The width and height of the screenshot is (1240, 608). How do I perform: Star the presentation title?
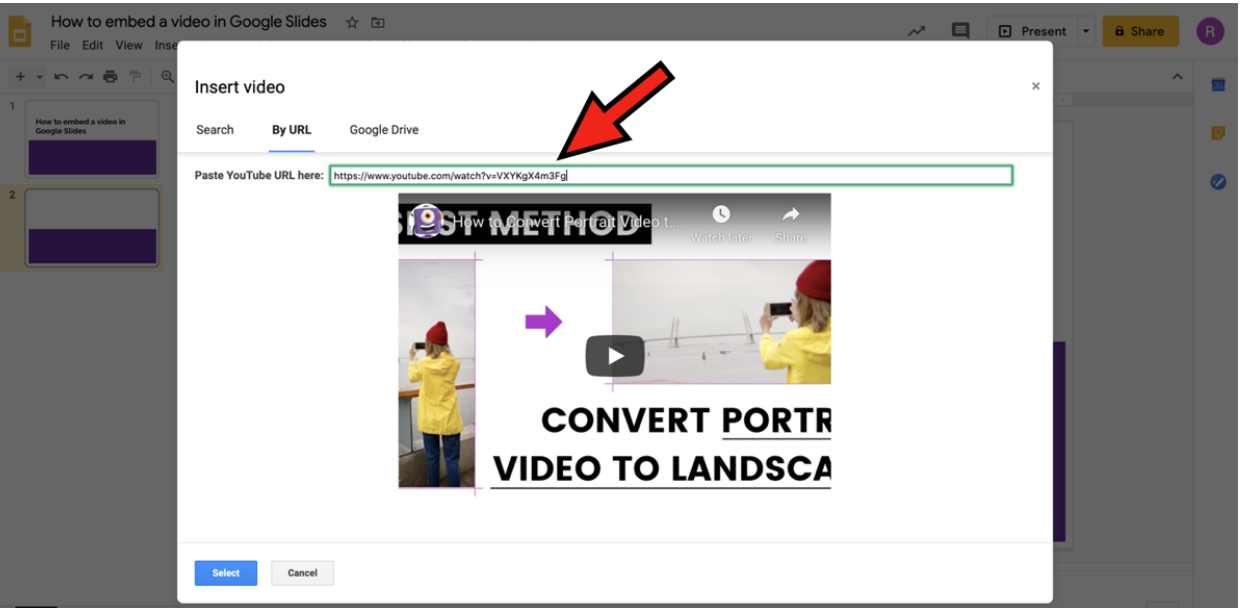(352, 22)
